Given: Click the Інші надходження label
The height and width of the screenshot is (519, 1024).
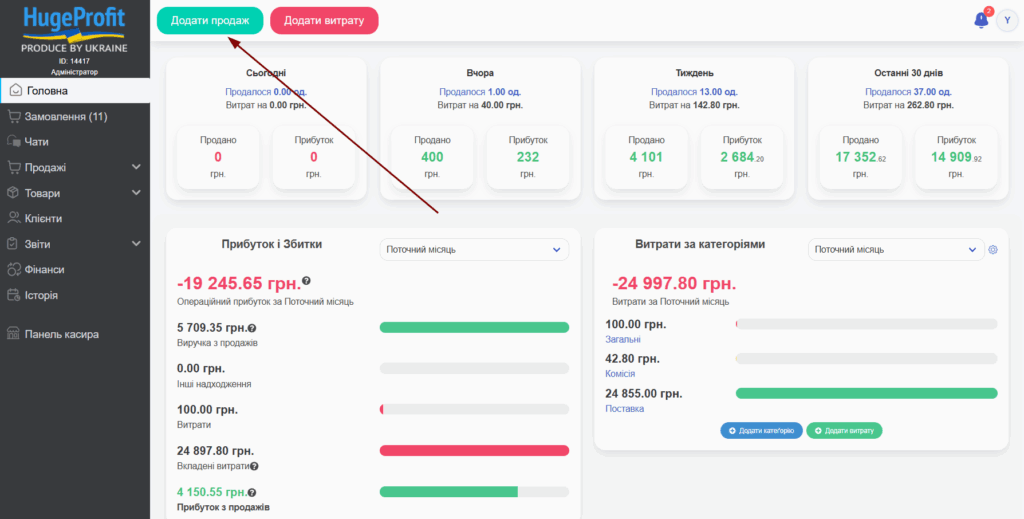Looking at the screenshot, I should coord(214,384).
